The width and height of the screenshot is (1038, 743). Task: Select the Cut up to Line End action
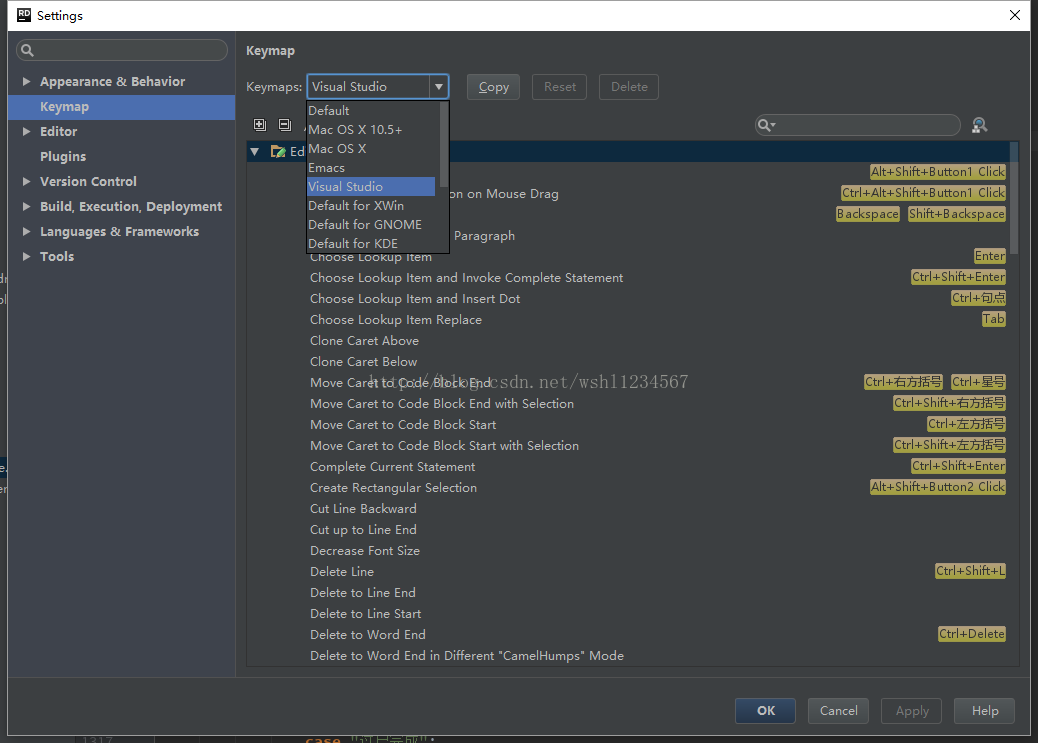[363, 530]
